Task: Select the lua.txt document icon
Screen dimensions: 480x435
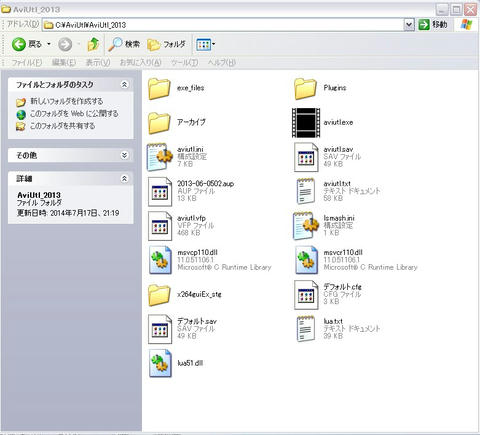Action: 306,329
